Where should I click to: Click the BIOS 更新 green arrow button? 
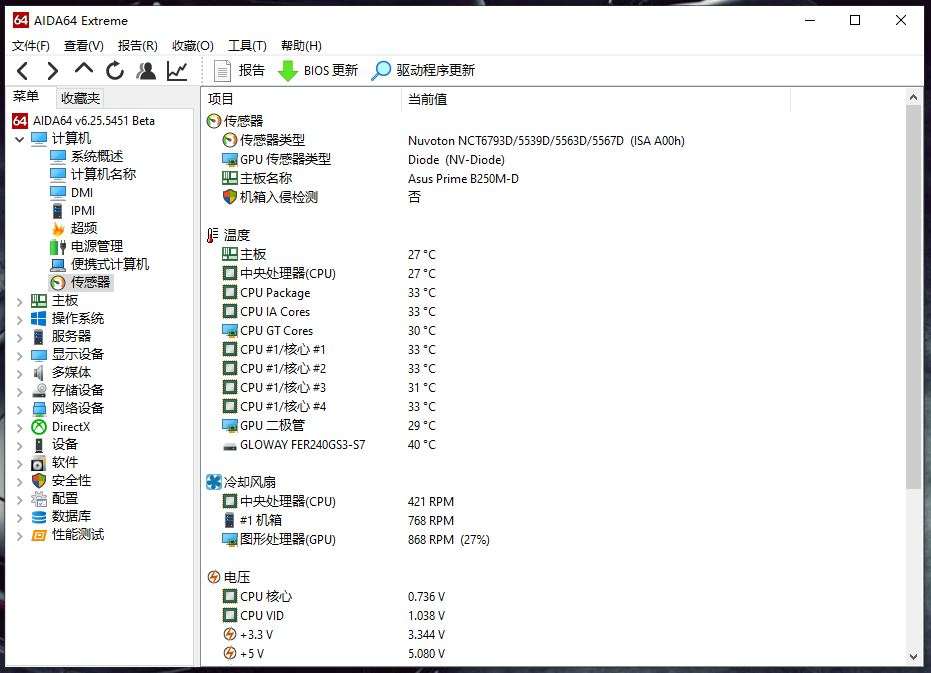[x=318, y=71]
